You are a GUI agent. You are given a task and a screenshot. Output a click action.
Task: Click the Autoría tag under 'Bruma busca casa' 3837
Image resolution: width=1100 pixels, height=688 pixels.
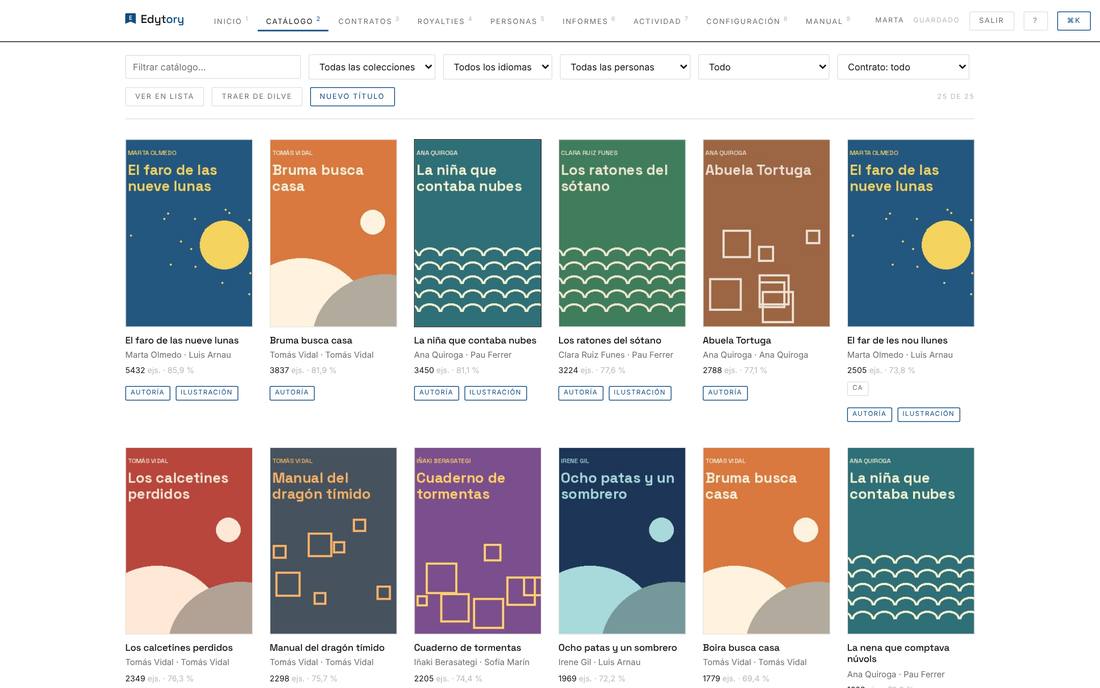click(x=292, y=393)
